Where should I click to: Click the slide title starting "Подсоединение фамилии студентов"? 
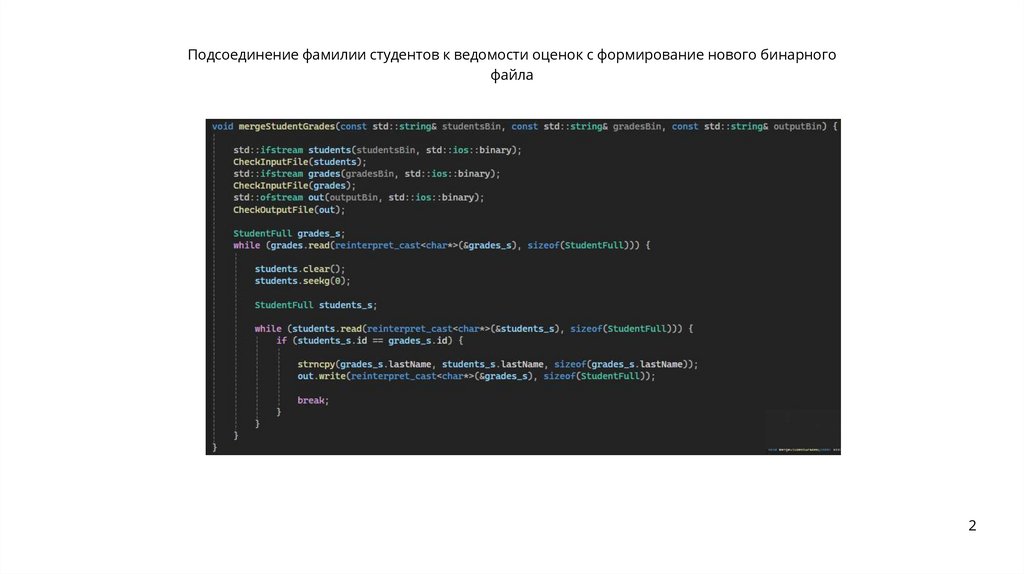(511, 64)
